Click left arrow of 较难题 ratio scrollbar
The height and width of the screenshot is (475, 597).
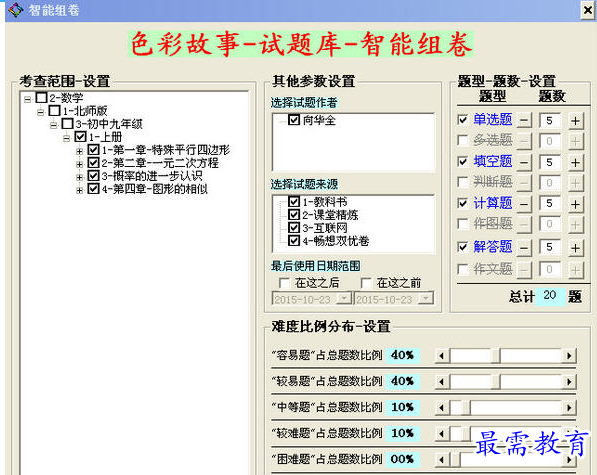click(x=442, y=434)
